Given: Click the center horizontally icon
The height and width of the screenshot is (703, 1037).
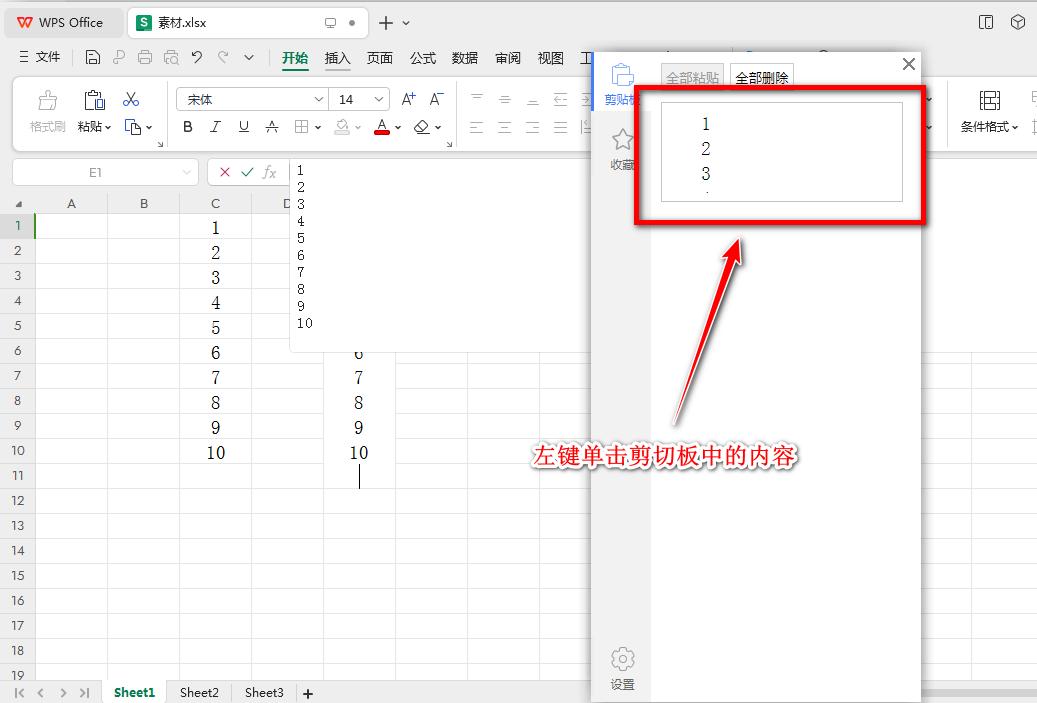Looking at the screenshot, I should (505, 127).
